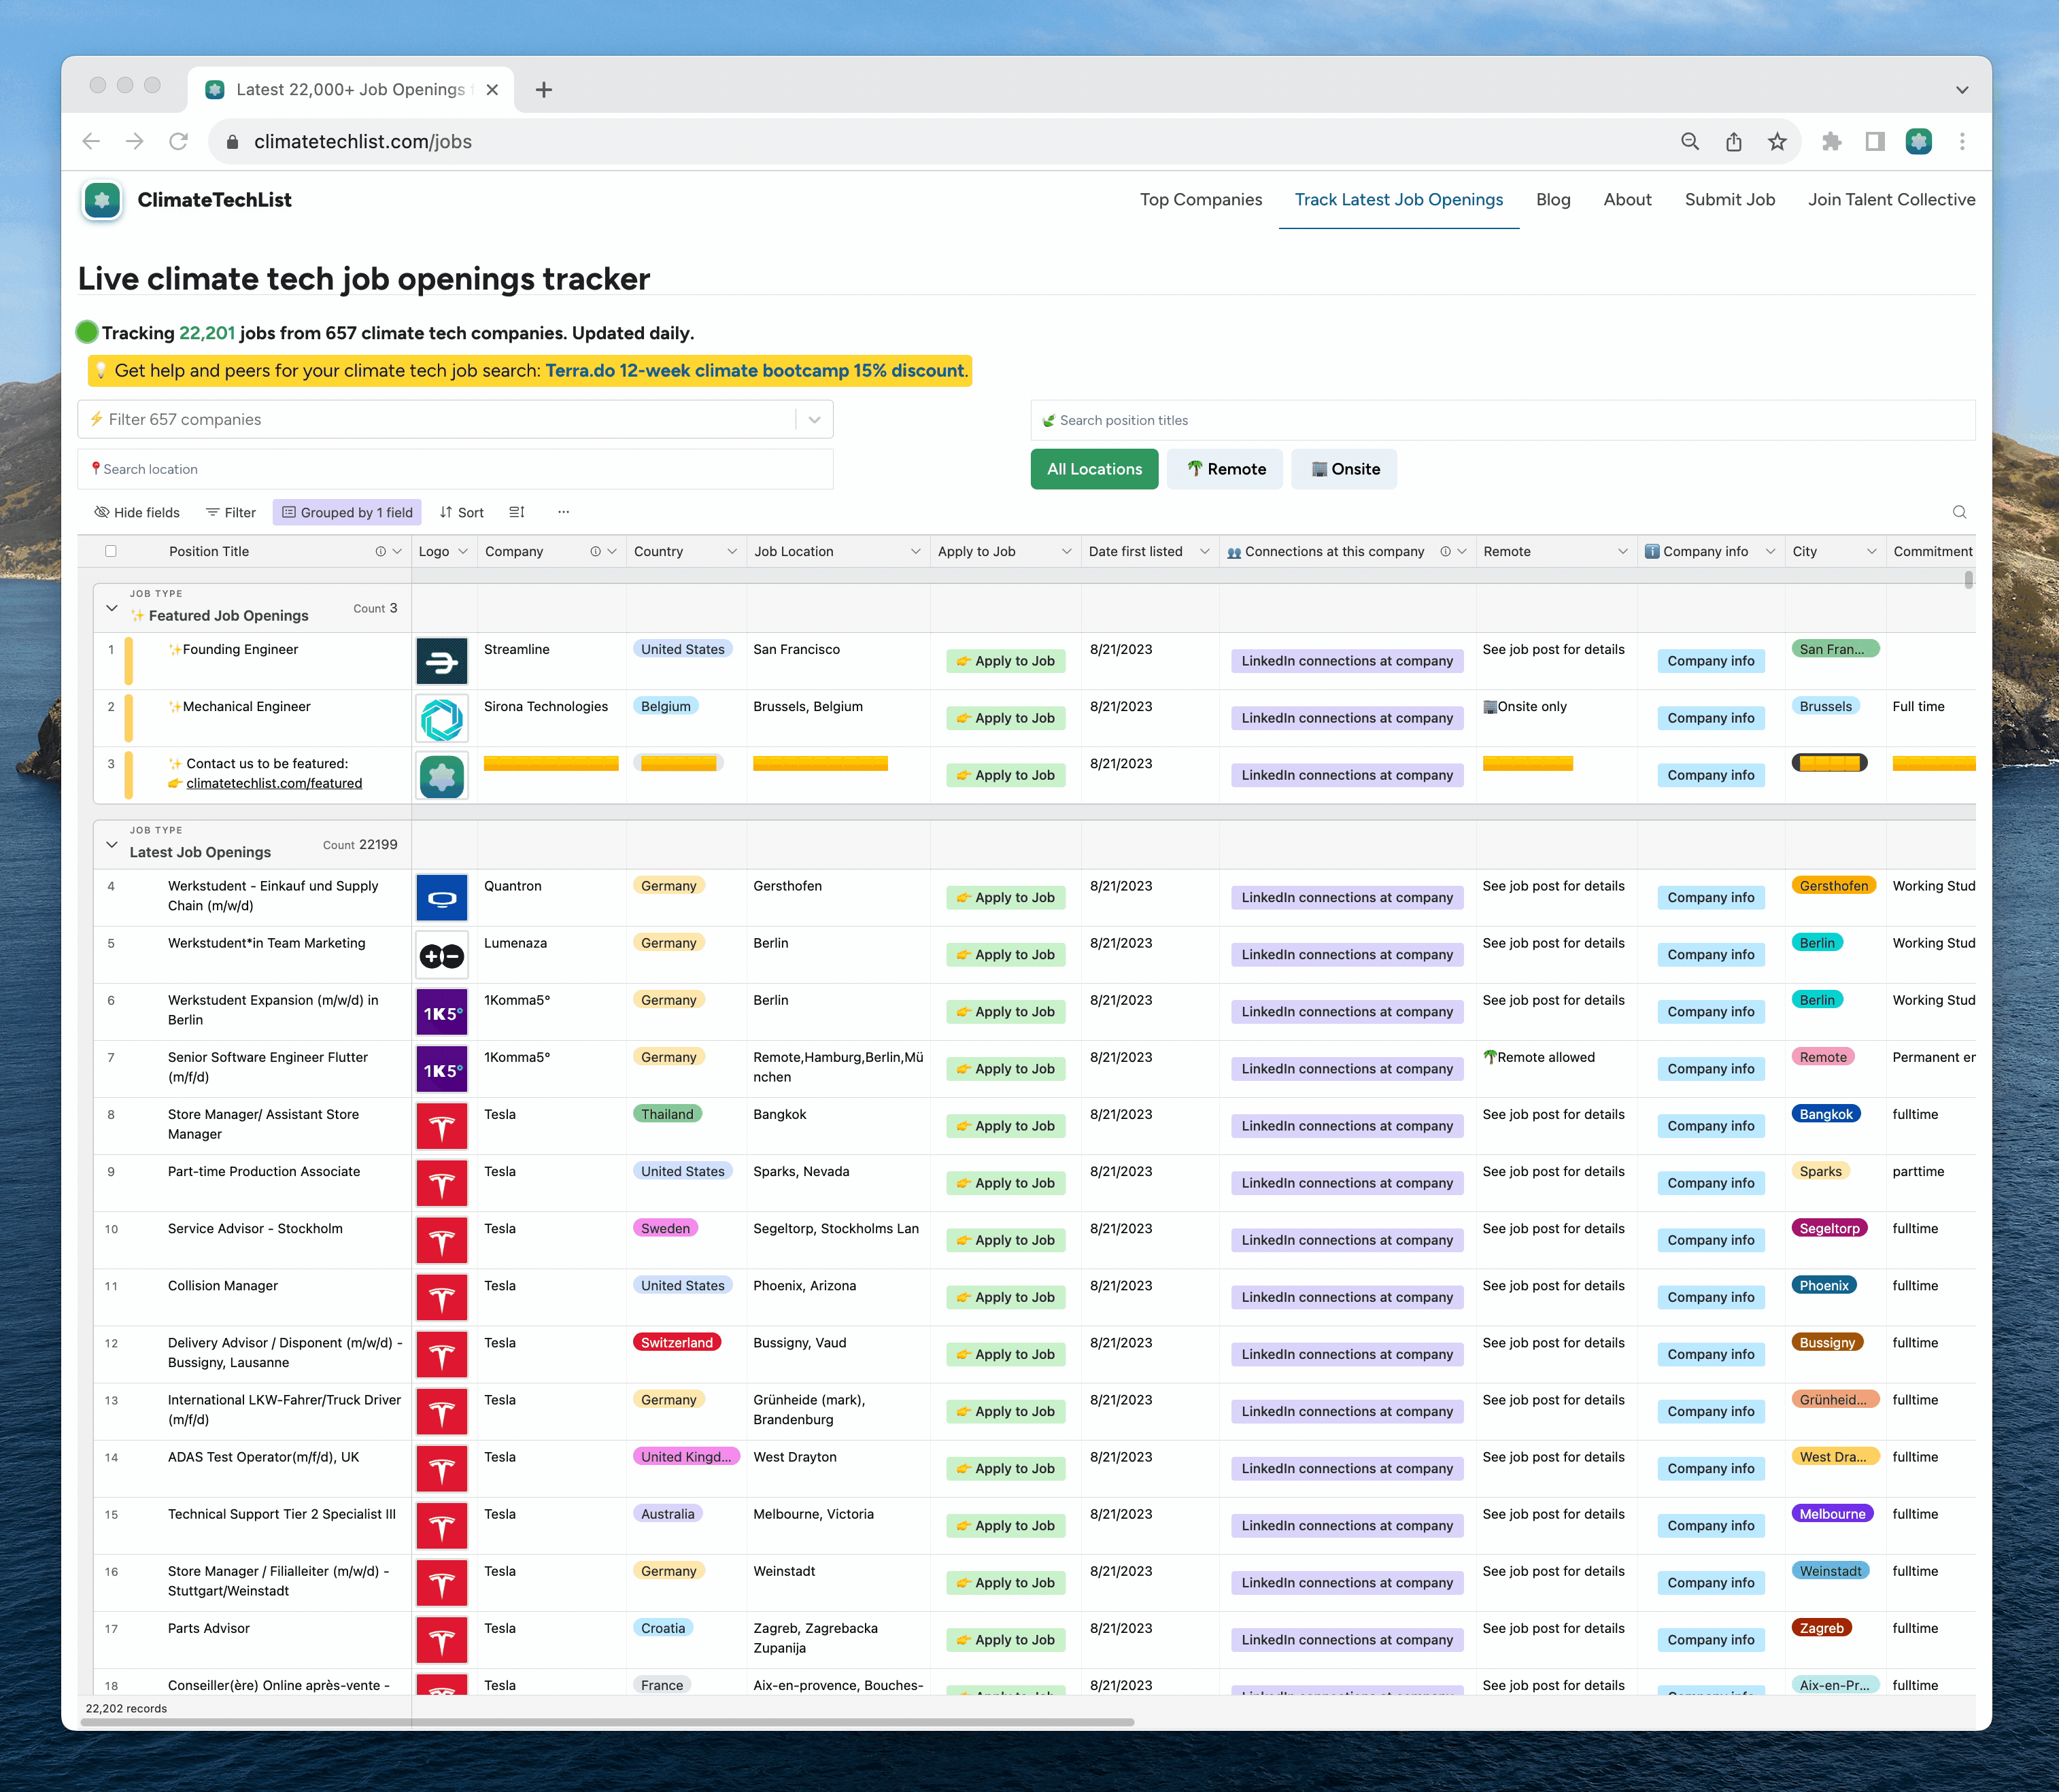
Task: Click Apply to Job for Founding Engineer
Action: click(1005, 661)
